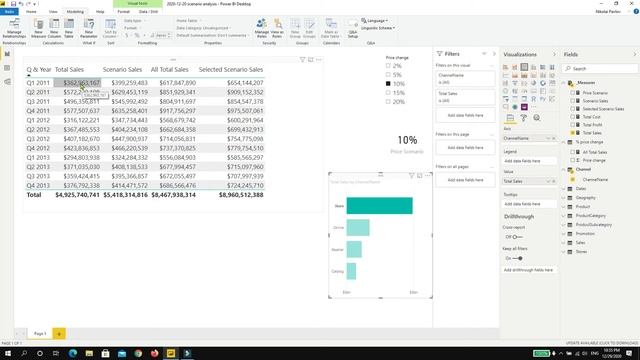
Task: Open focus mode on the table visual
Action: coord(311,60)
